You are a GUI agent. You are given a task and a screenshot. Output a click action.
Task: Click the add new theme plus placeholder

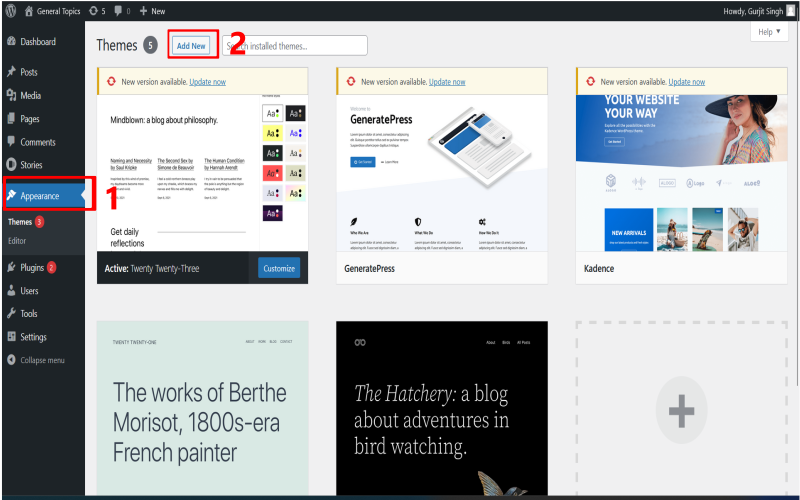(681, 410)
